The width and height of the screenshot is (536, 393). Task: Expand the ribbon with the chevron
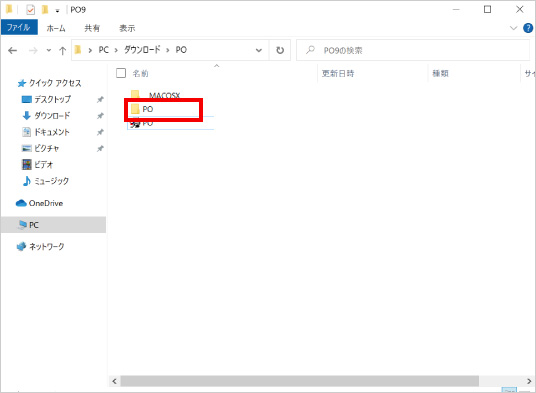513,28
